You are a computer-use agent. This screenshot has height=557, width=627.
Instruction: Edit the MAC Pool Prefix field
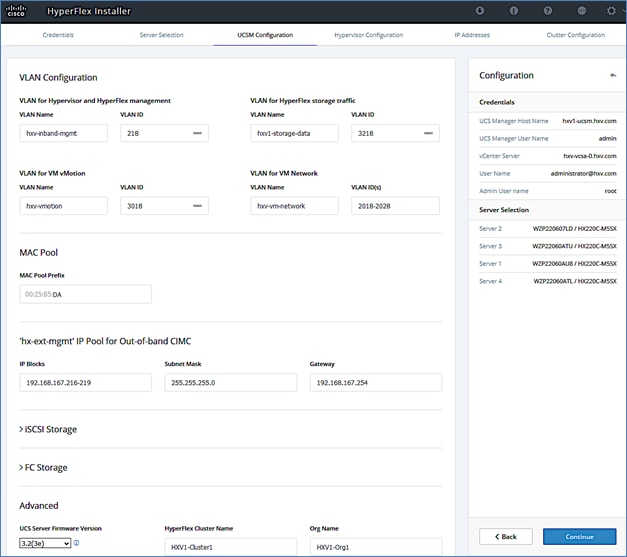[86, 294]
